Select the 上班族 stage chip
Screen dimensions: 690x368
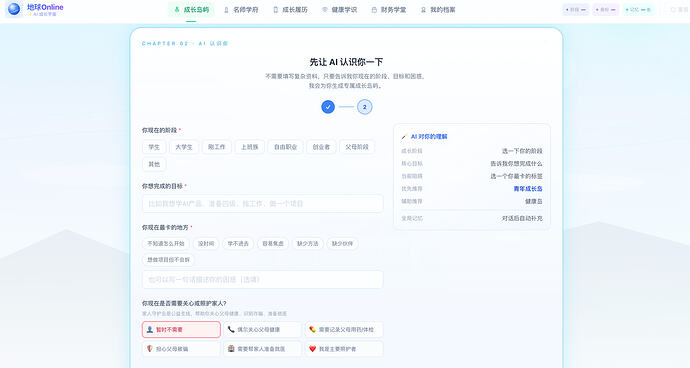pos(250,147)
